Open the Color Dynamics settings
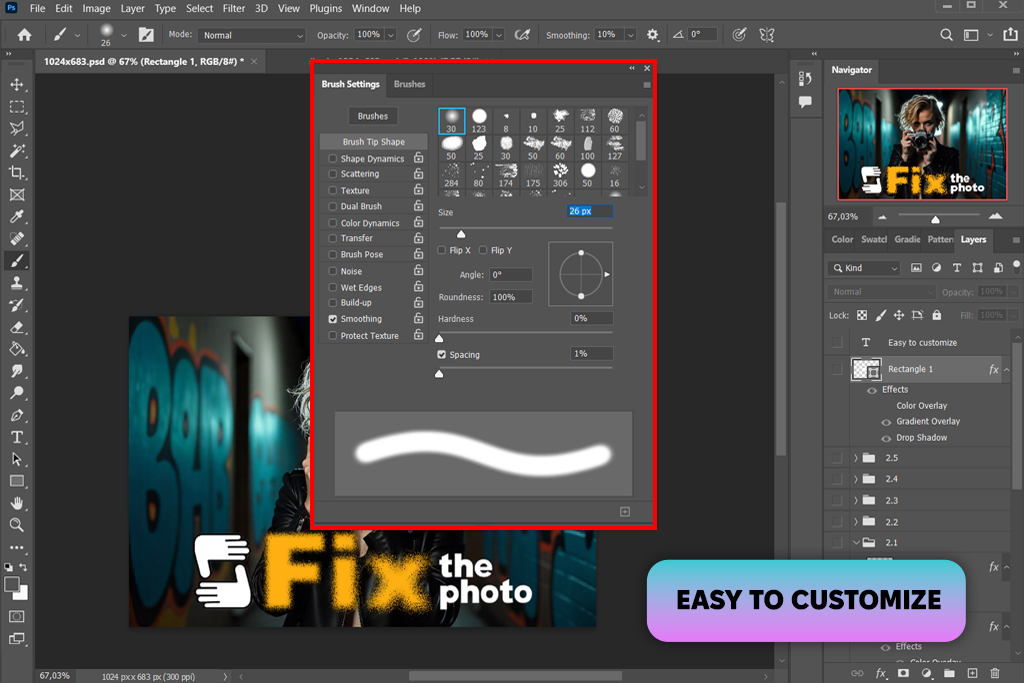This screenshot has height=683, width=1024. point(370,223)
